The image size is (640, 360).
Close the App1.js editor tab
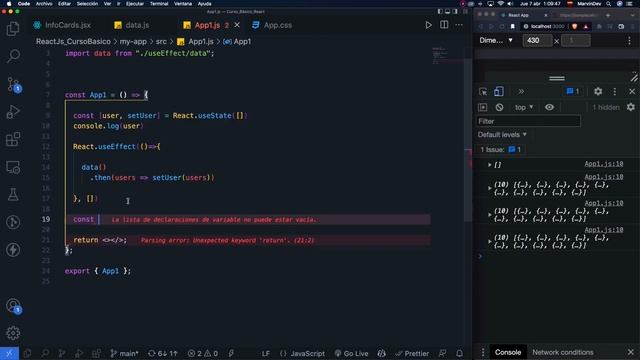tap(237, 25)
